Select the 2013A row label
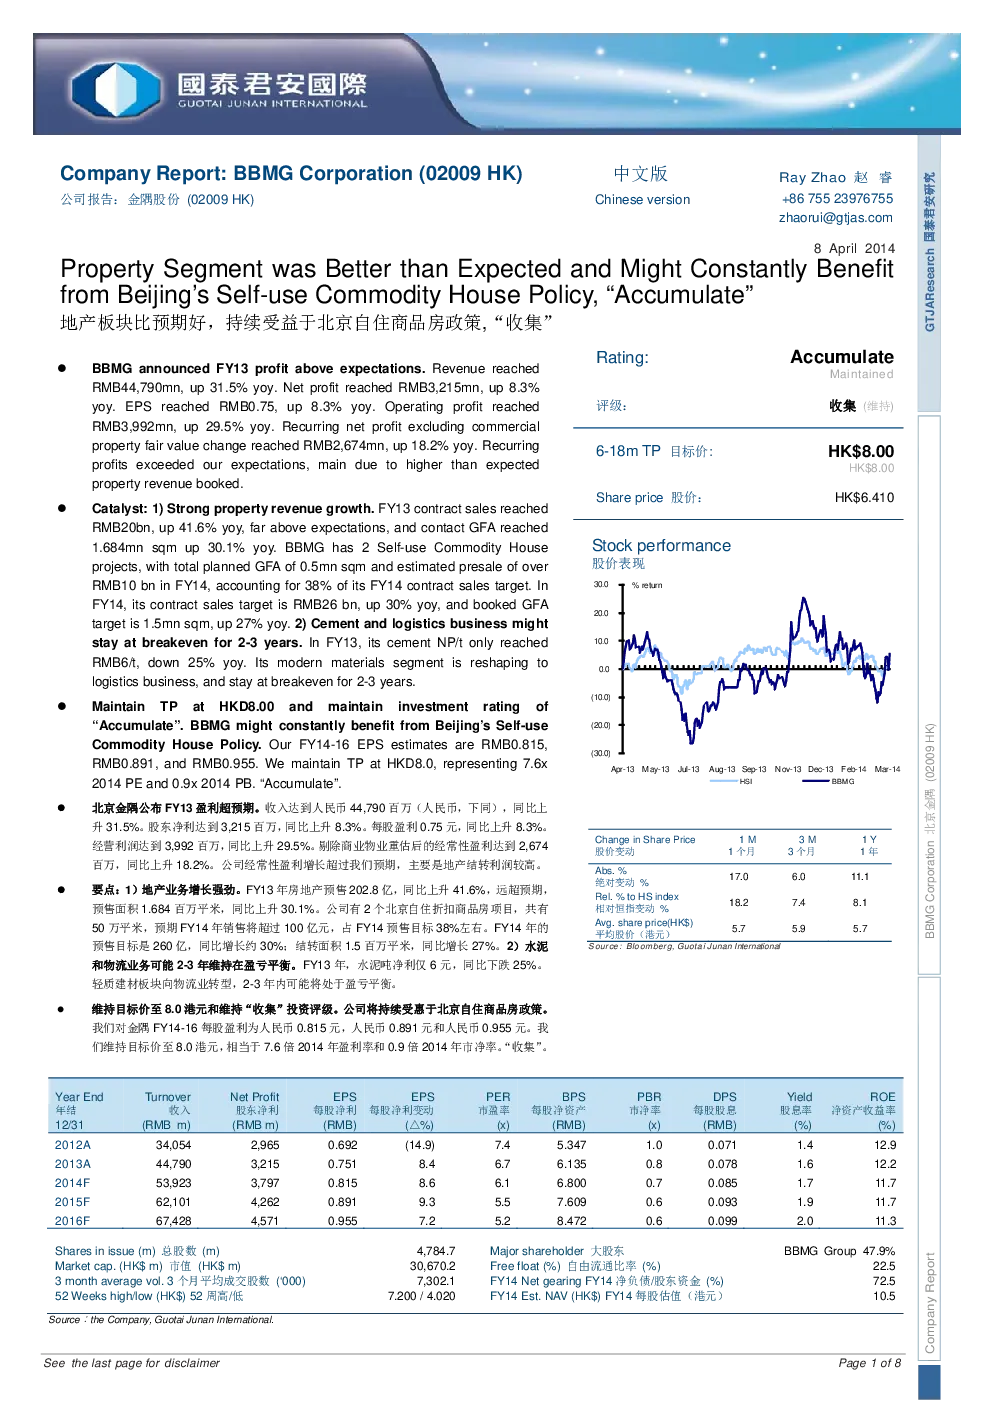Screen dimensions: 992x1403 (x=72, y=1164)
